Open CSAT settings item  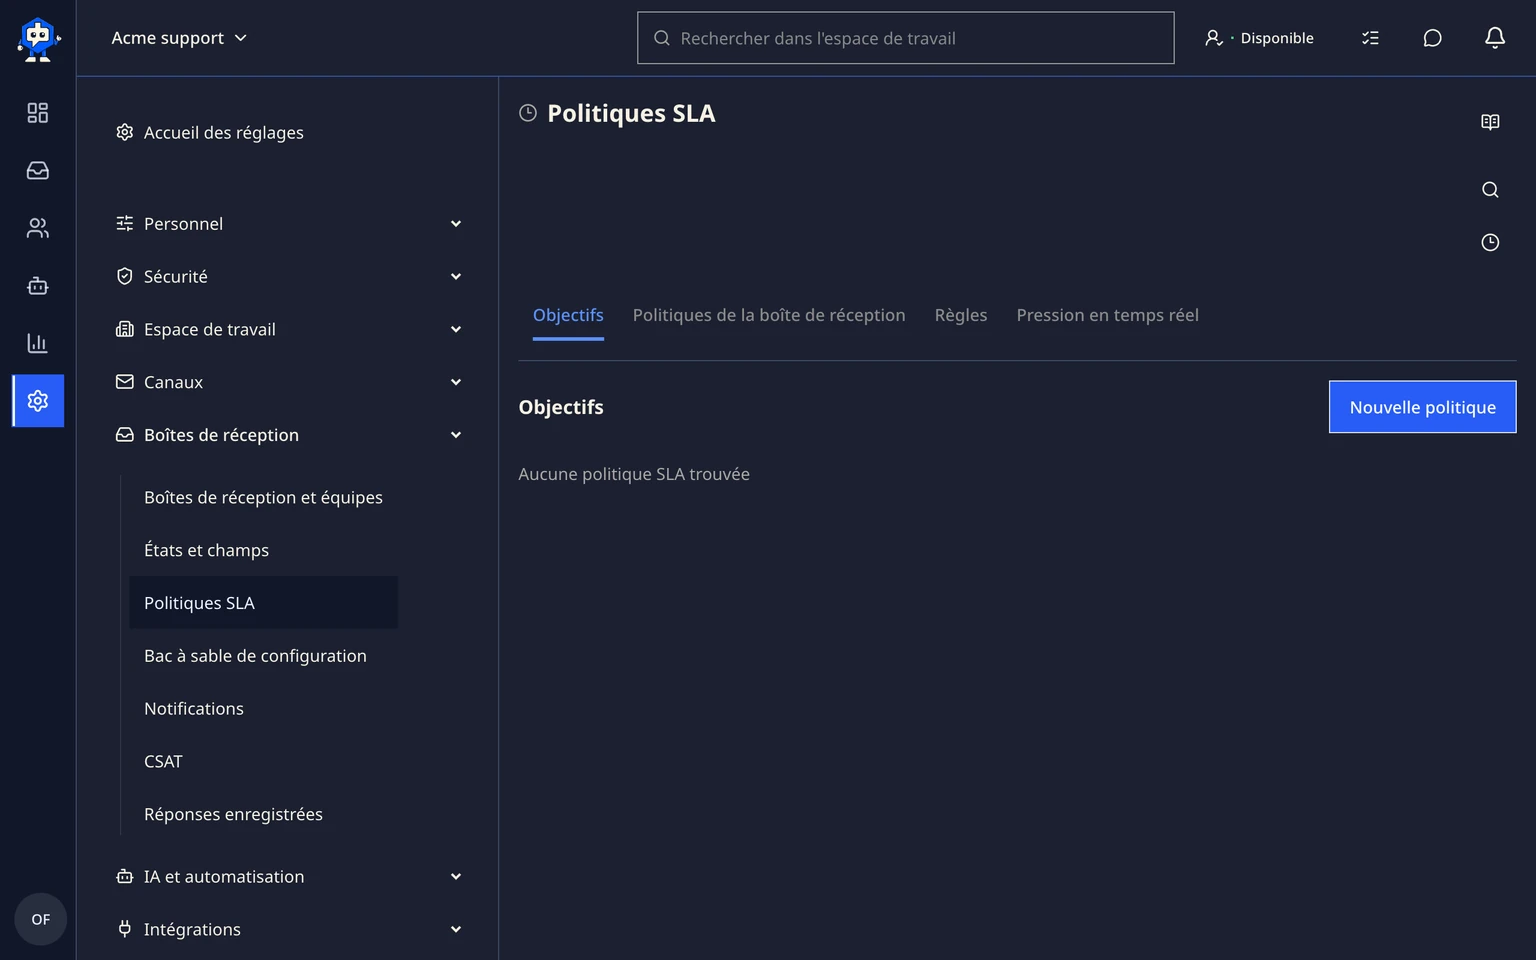click(264, 762)
